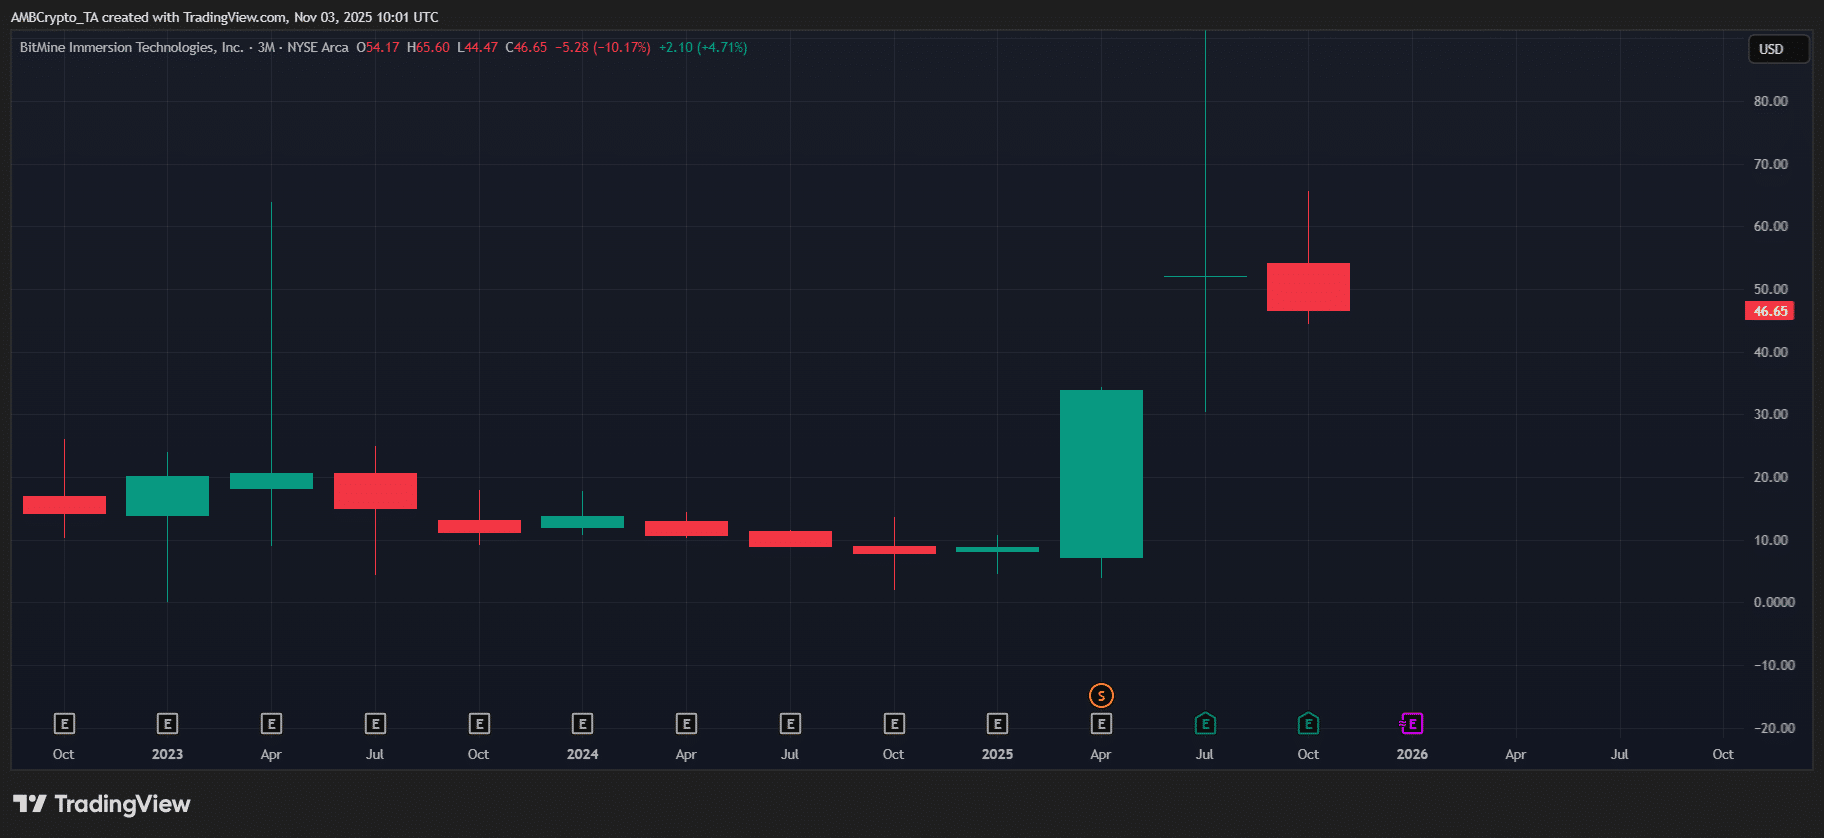Click the earnings icon above the 2025 label

[997, 723]
